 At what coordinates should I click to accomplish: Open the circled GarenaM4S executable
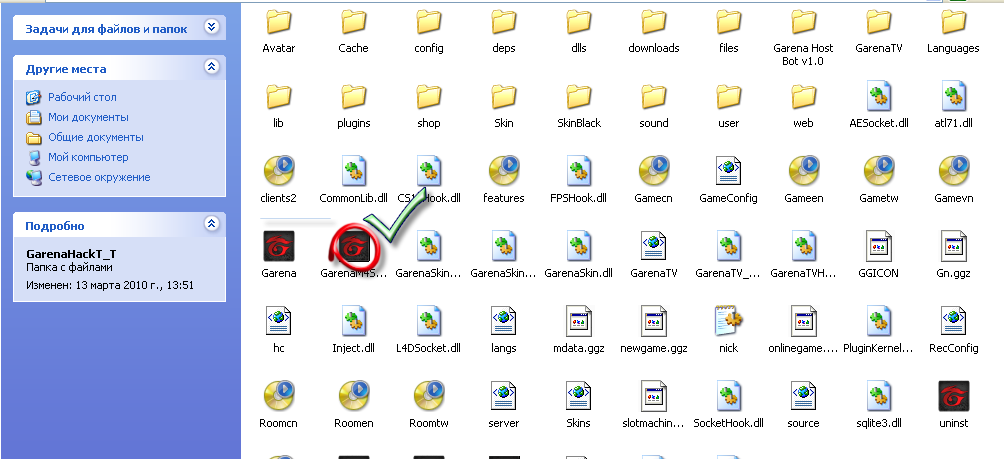coord(354,246)
